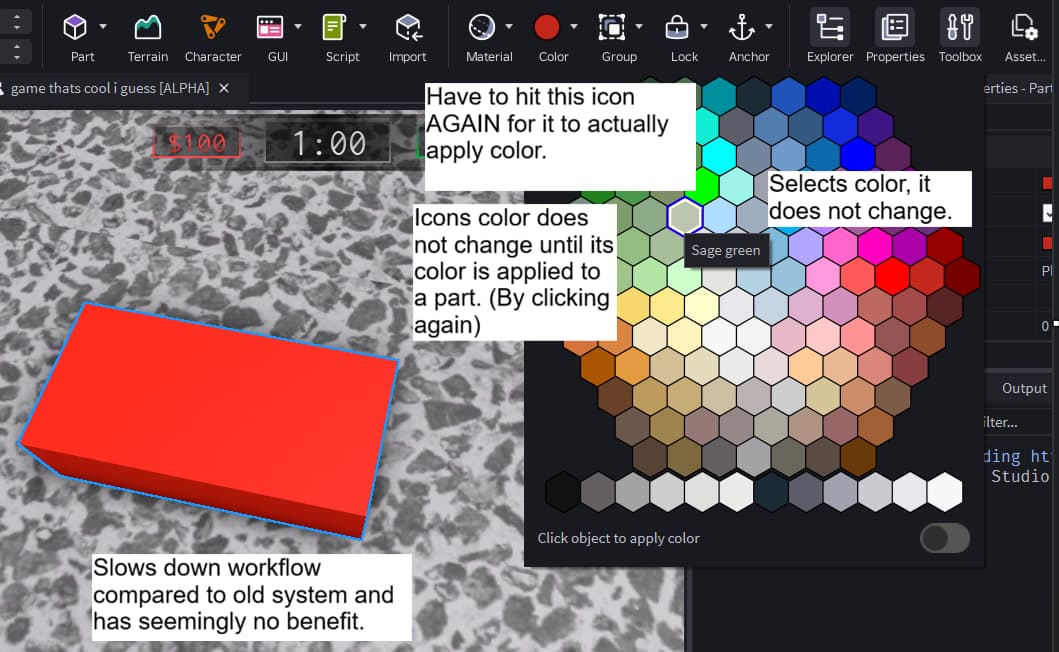The height and width of the screenshot is (652, 1059).
Task: Switch to 'game thats cool i guess [ALPHA]' tab
Action: (110, 88)
